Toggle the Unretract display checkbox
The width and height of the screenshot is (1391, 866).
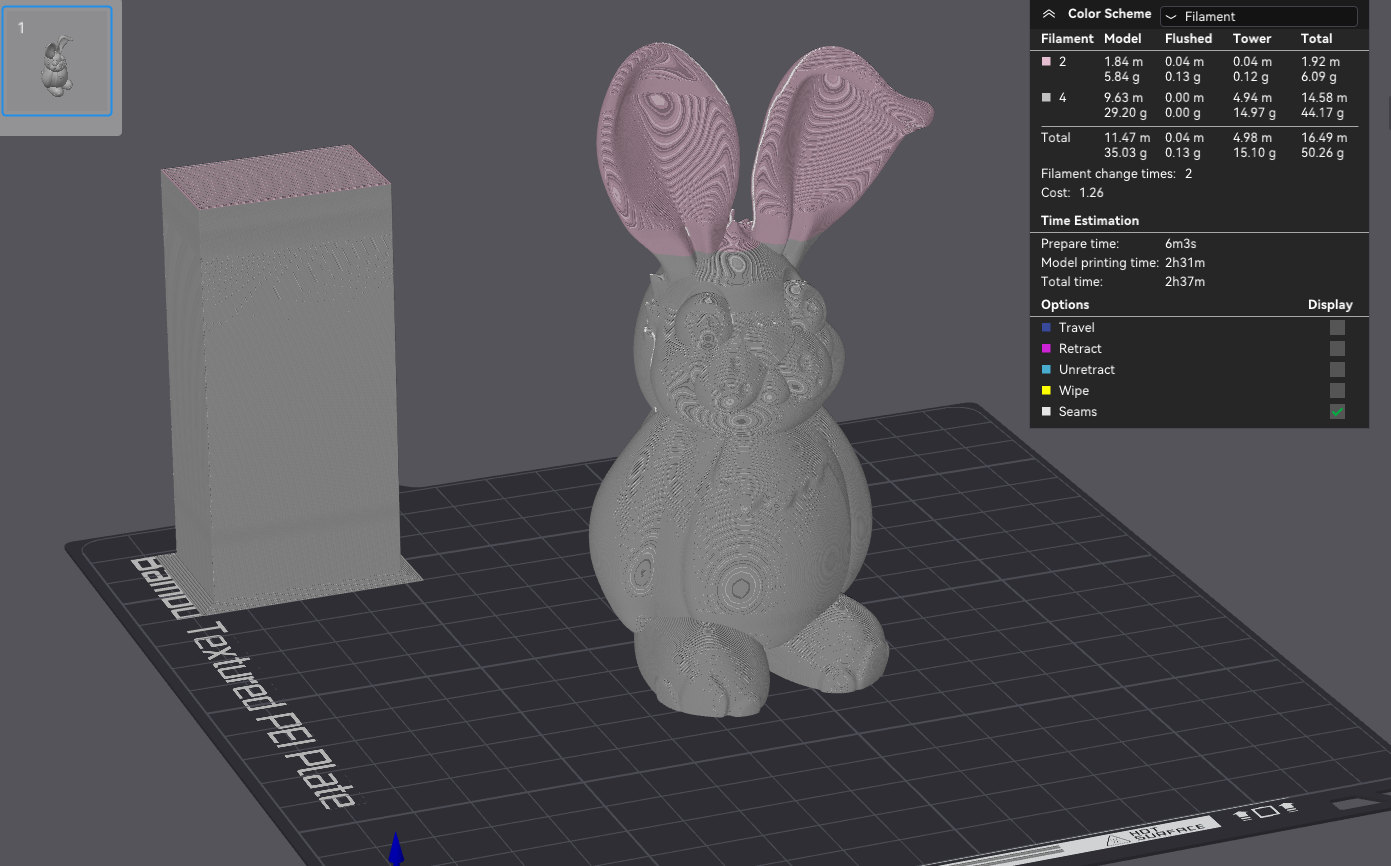coord(1337,369)
